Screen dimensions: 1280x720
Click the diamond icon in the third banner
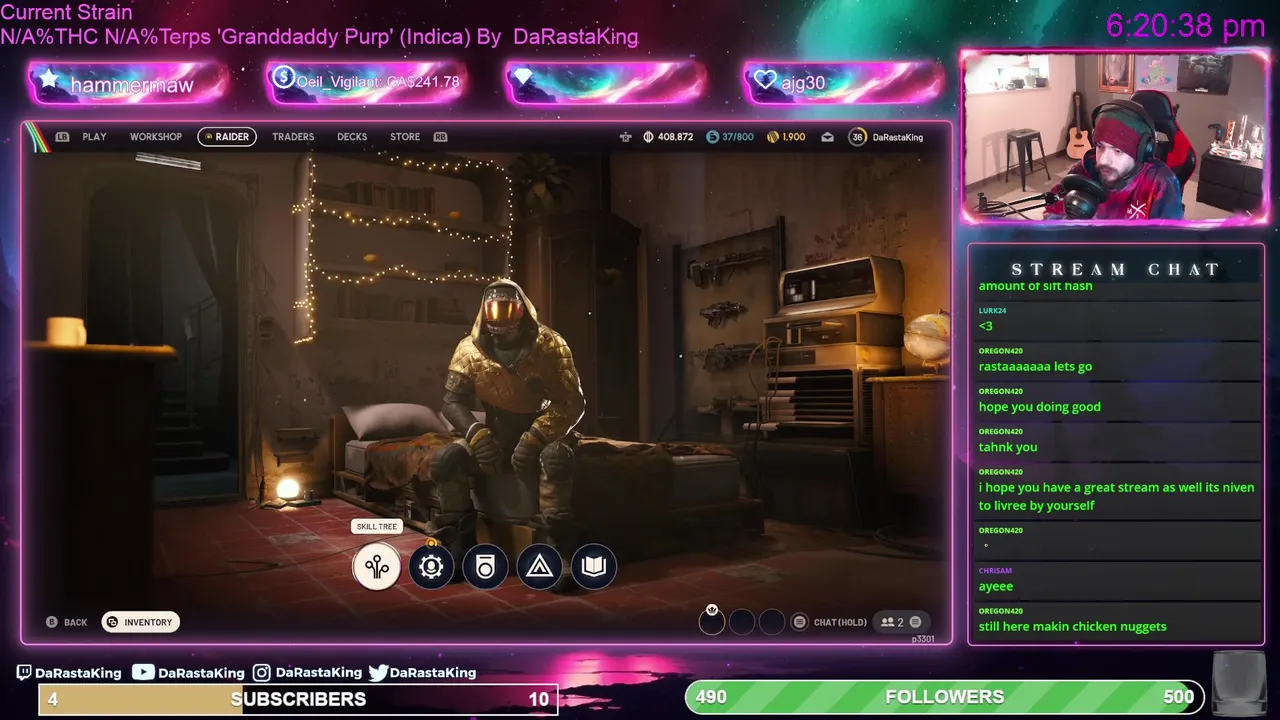point(523,78)
